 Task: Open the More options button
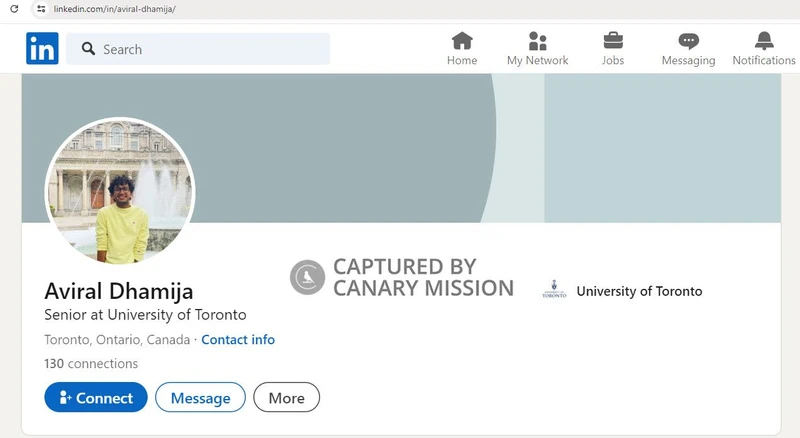[x=287, y=397]
